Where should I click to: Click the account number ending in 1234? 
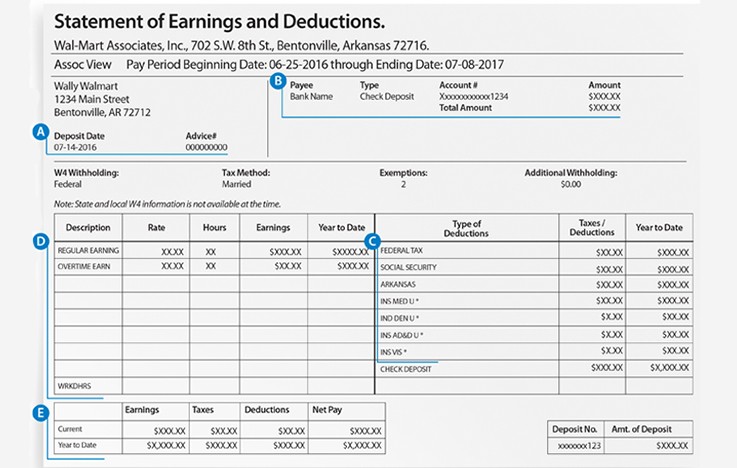click(474, 96)
